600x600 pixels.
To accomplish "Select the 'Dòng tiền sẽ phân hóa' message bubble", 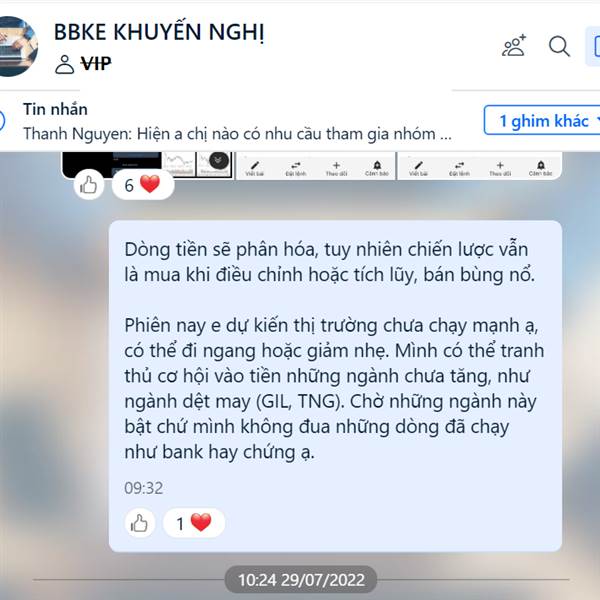I will 335,386.
